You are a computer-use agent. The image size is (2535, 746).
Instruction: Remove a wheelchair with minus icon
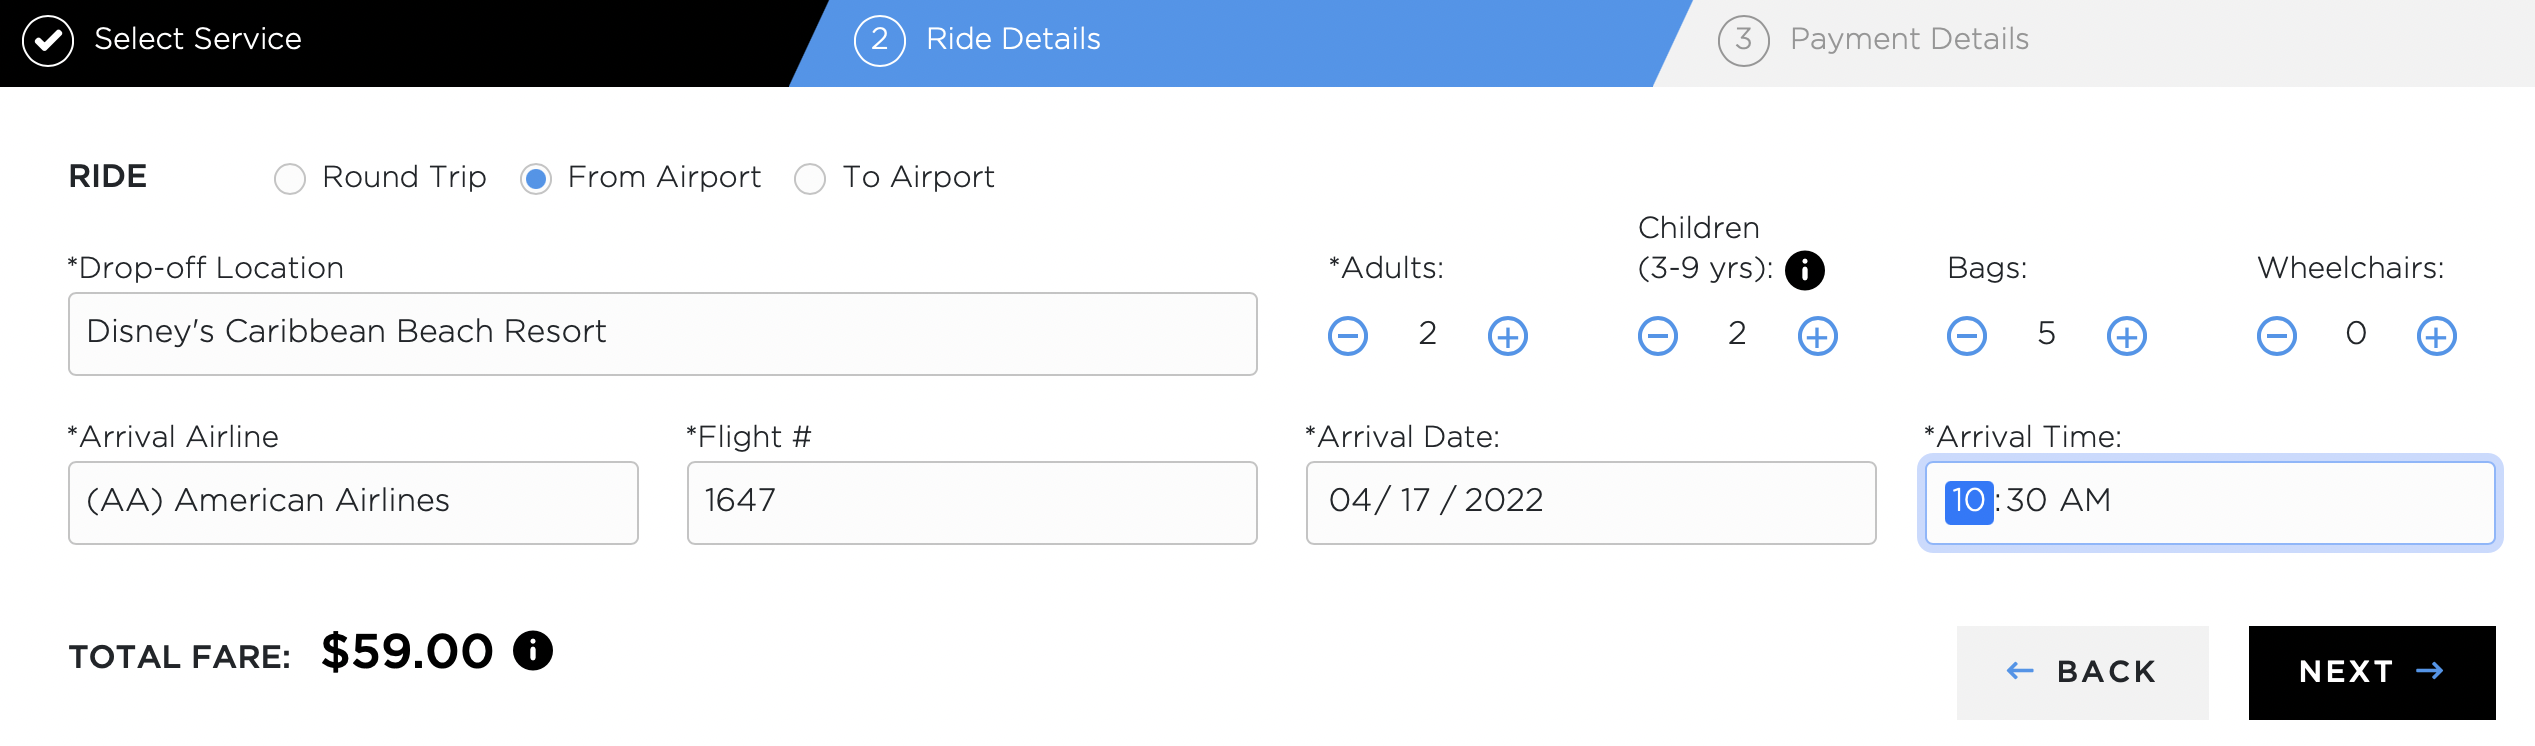click(x=2276, y=336)
